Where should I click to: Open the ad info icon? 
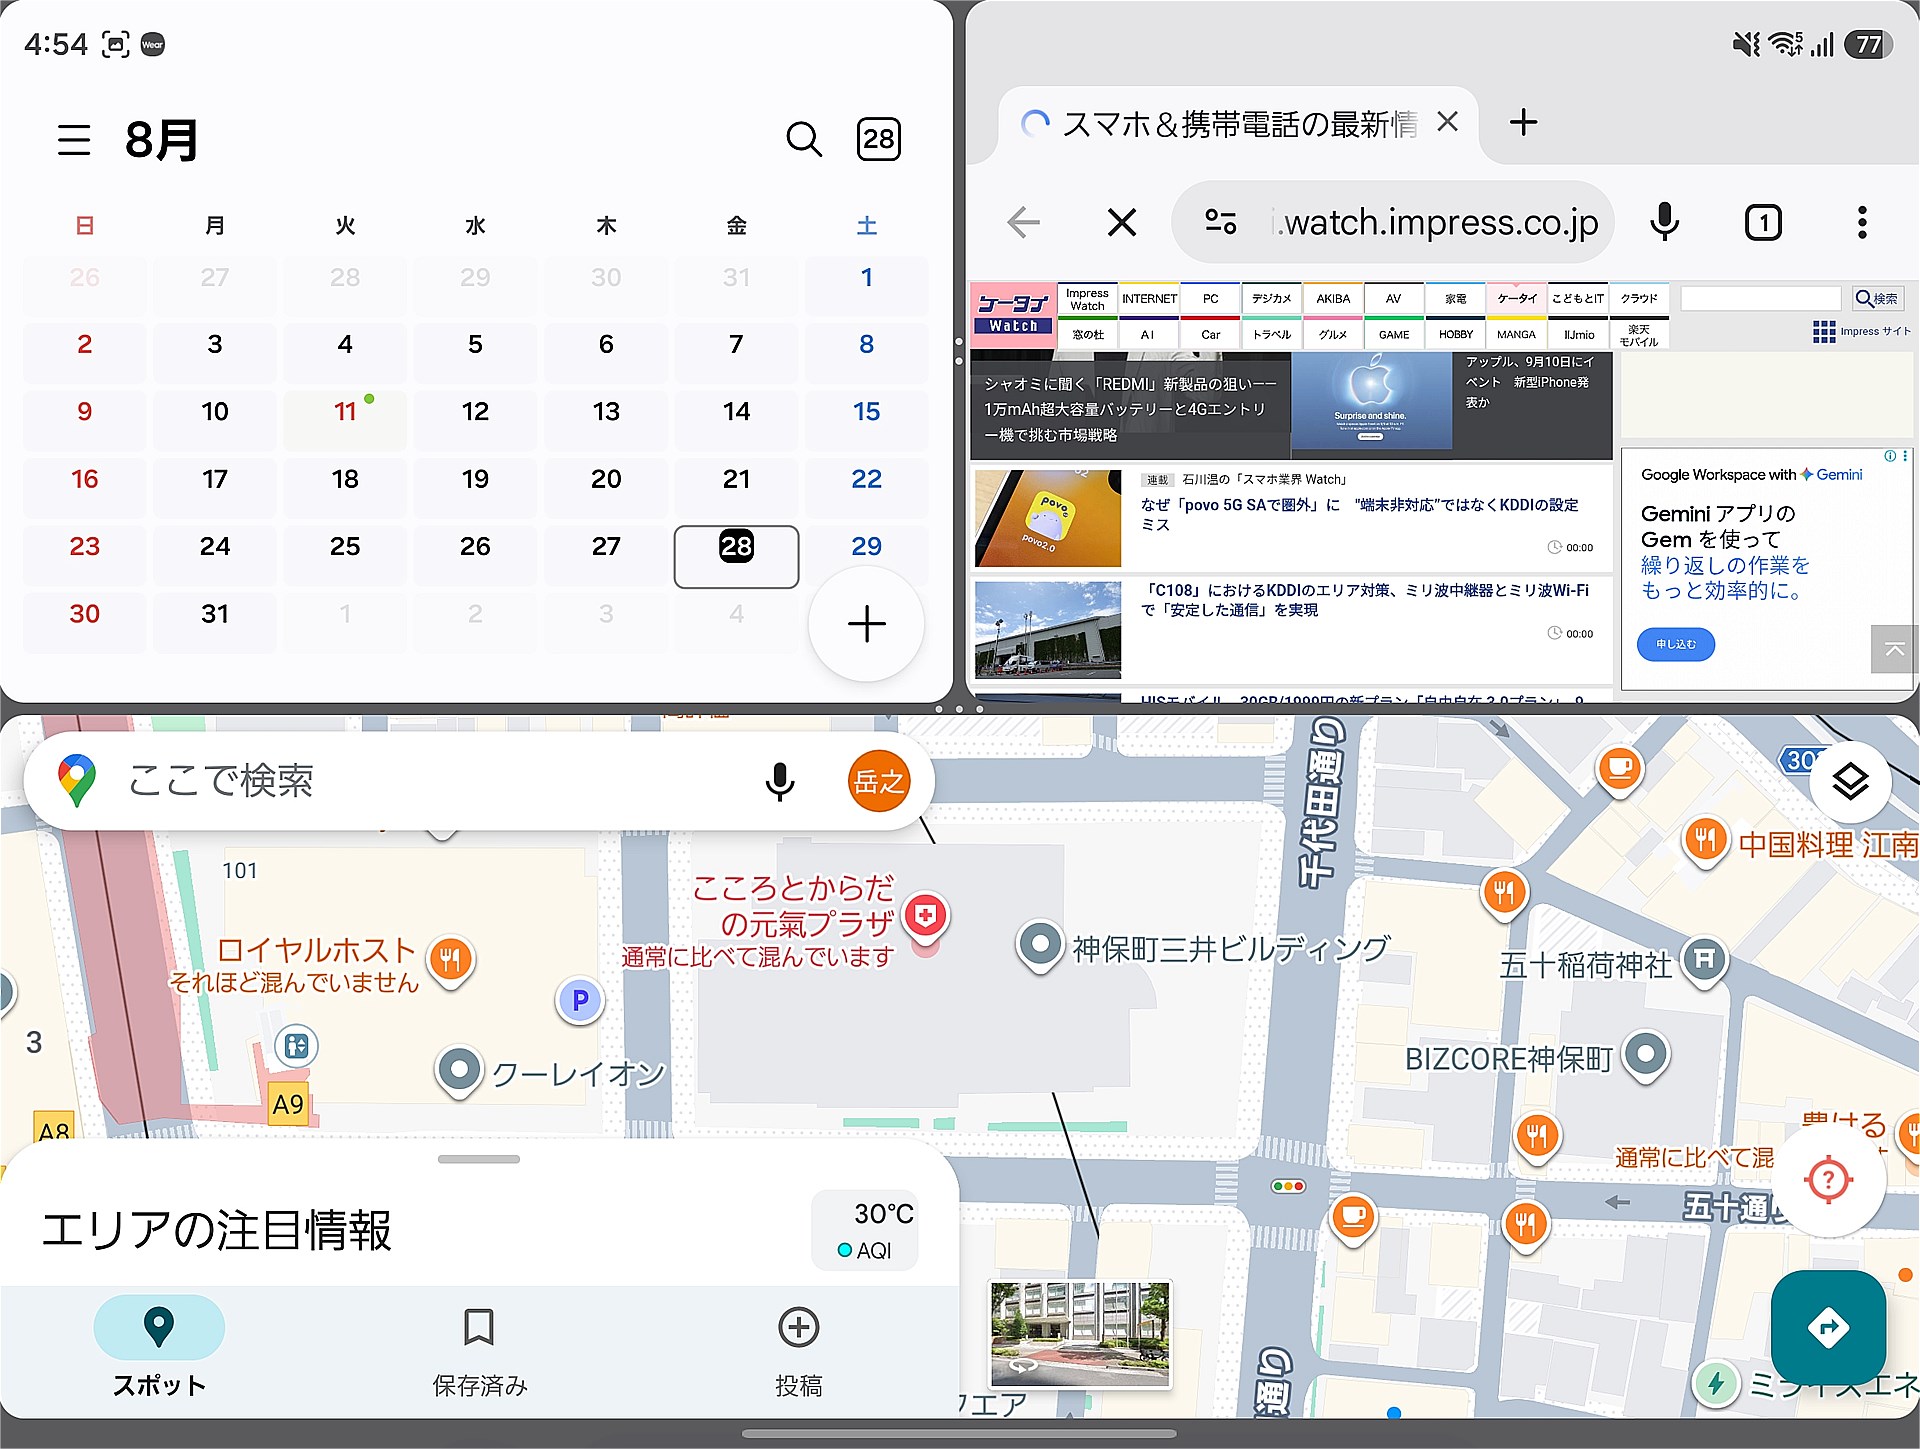pos(1890,456)
